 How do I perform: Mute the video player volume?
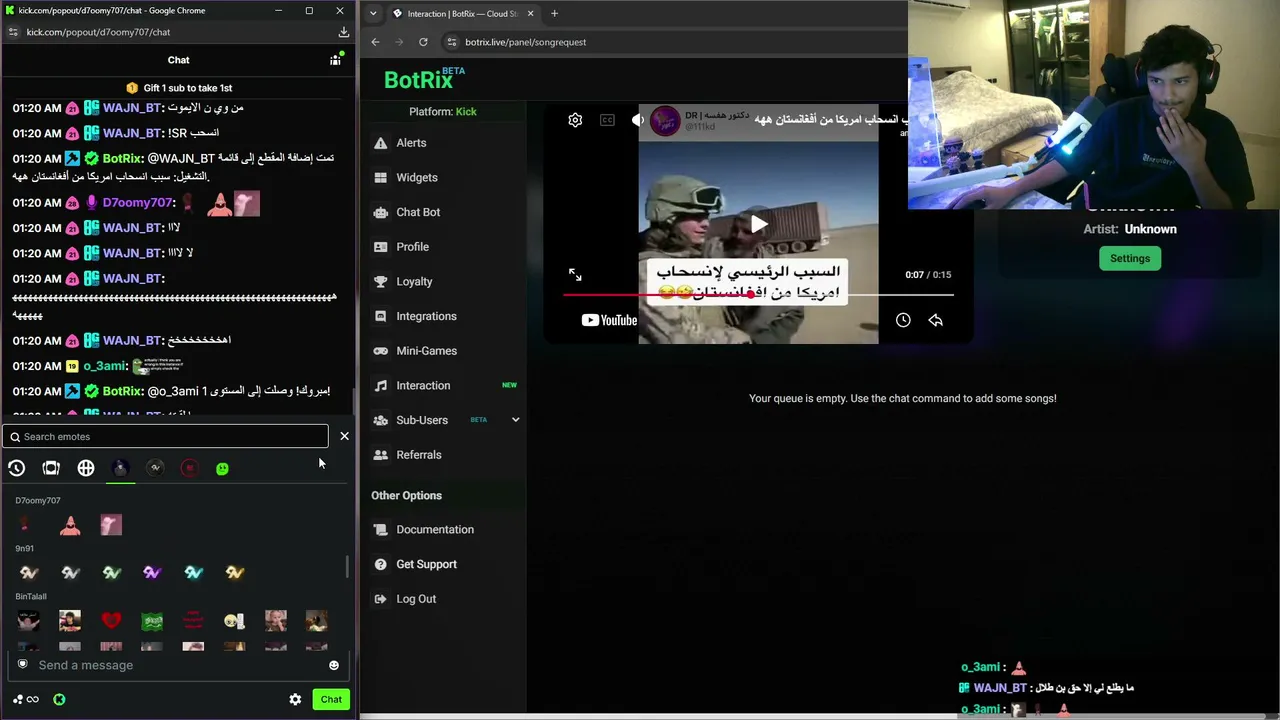[638, 120]
